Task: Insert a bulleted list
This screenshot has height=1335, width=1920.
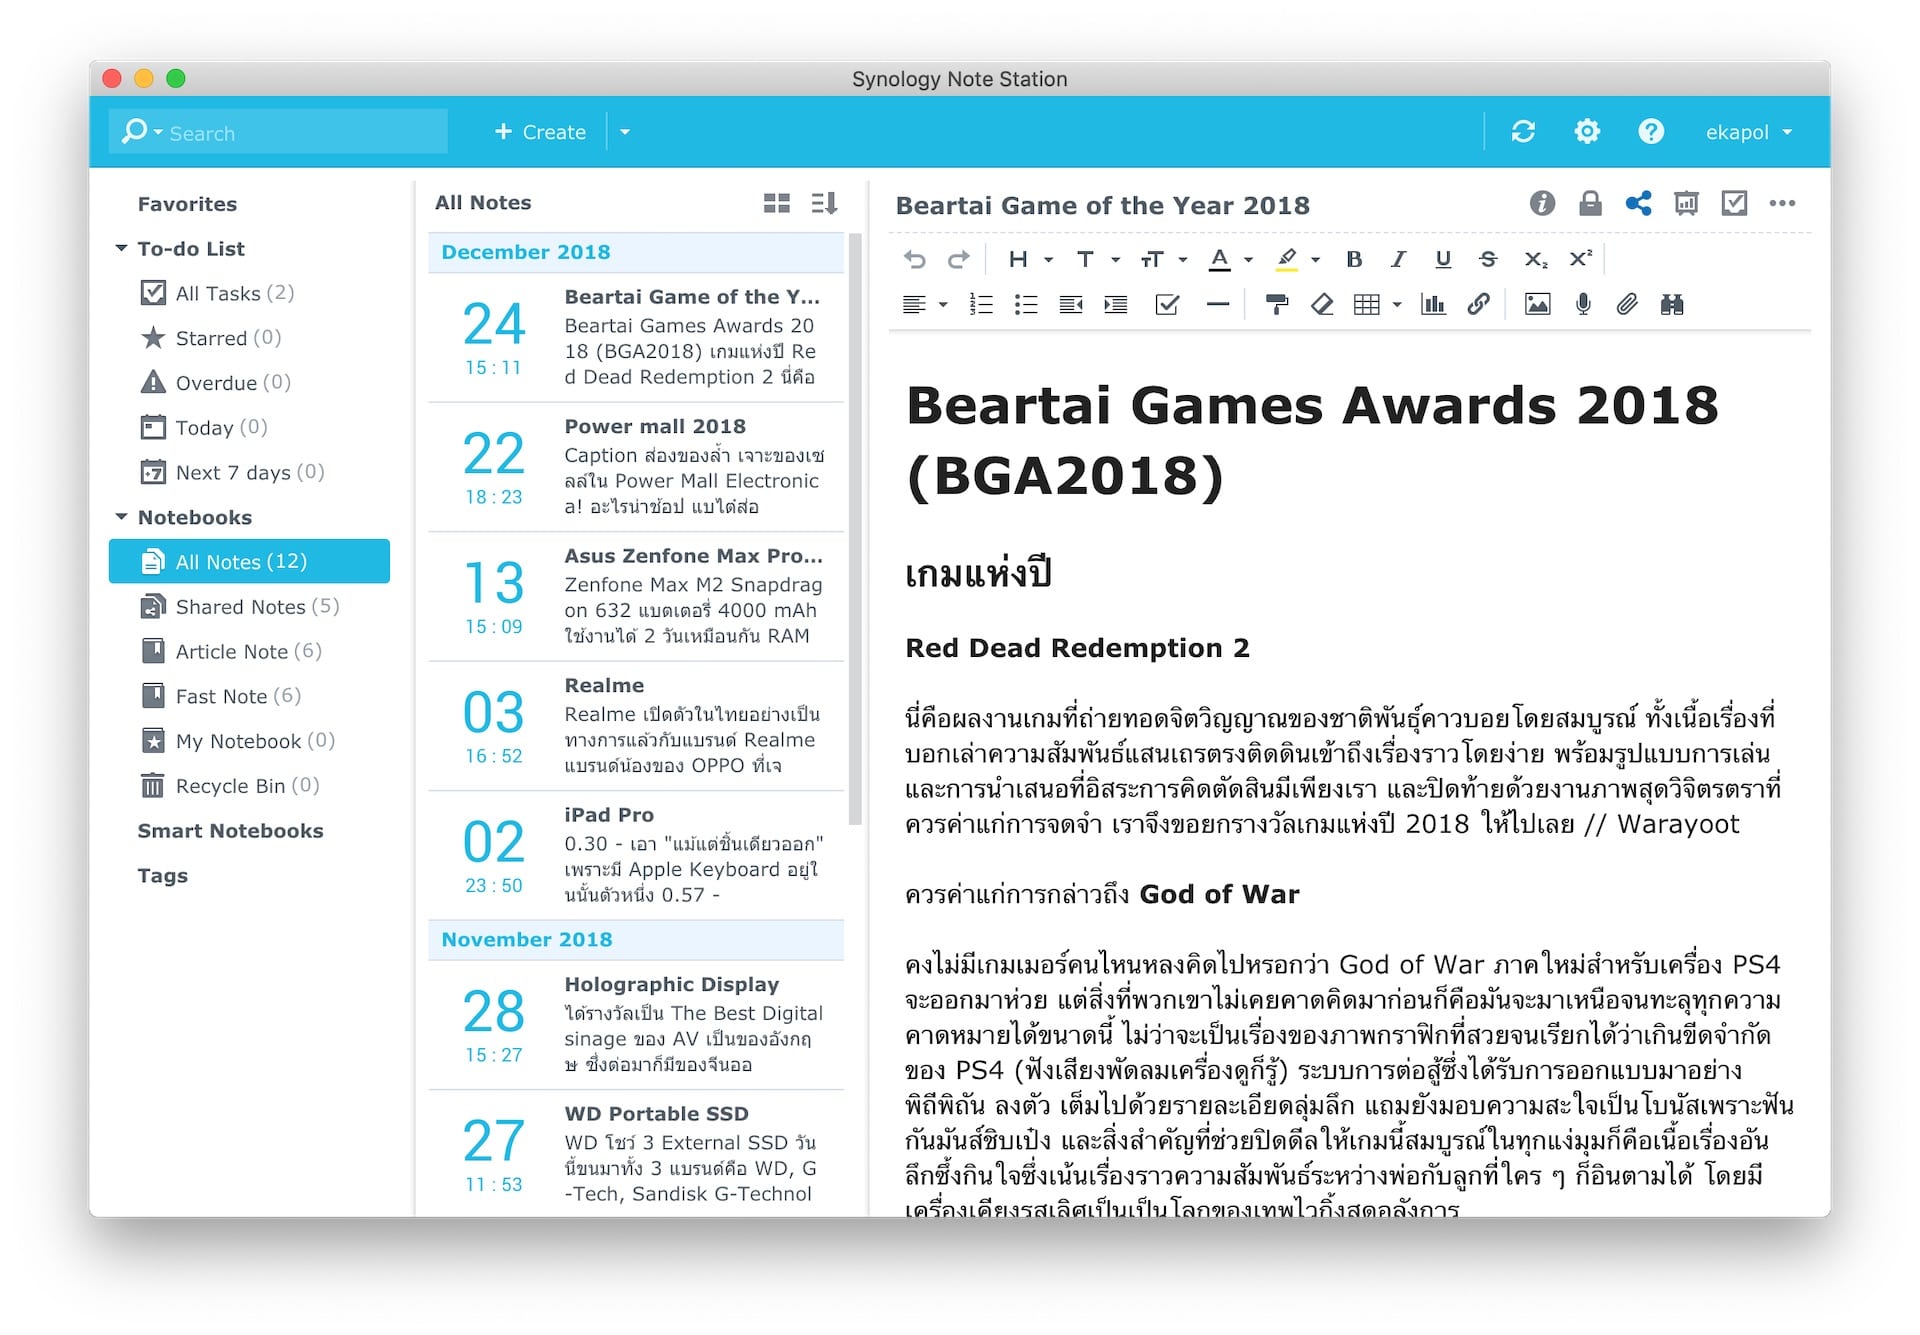Action: pos(1026,305)
